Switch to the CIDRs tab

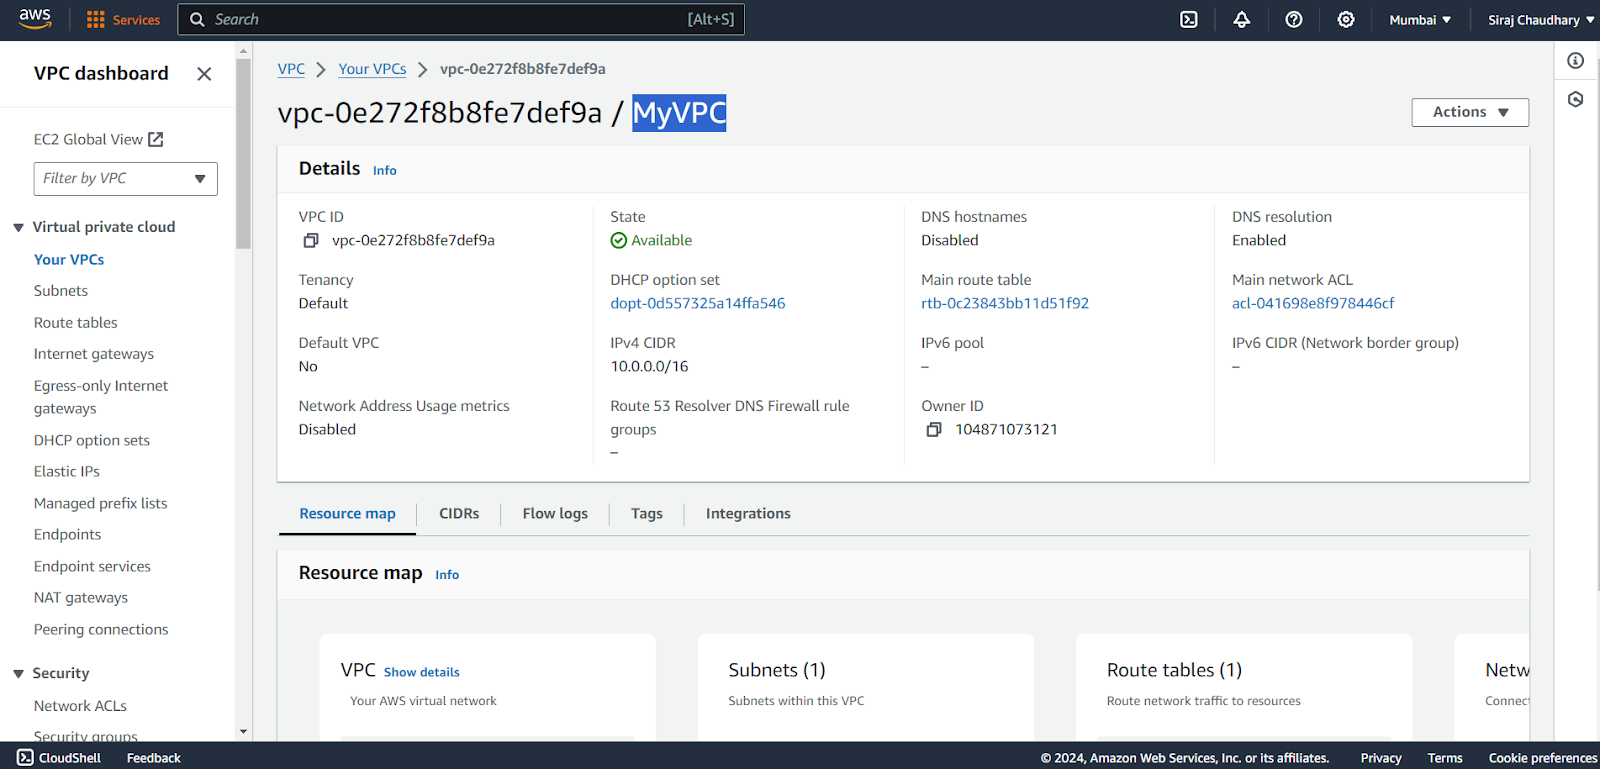(x=459, y=514)
